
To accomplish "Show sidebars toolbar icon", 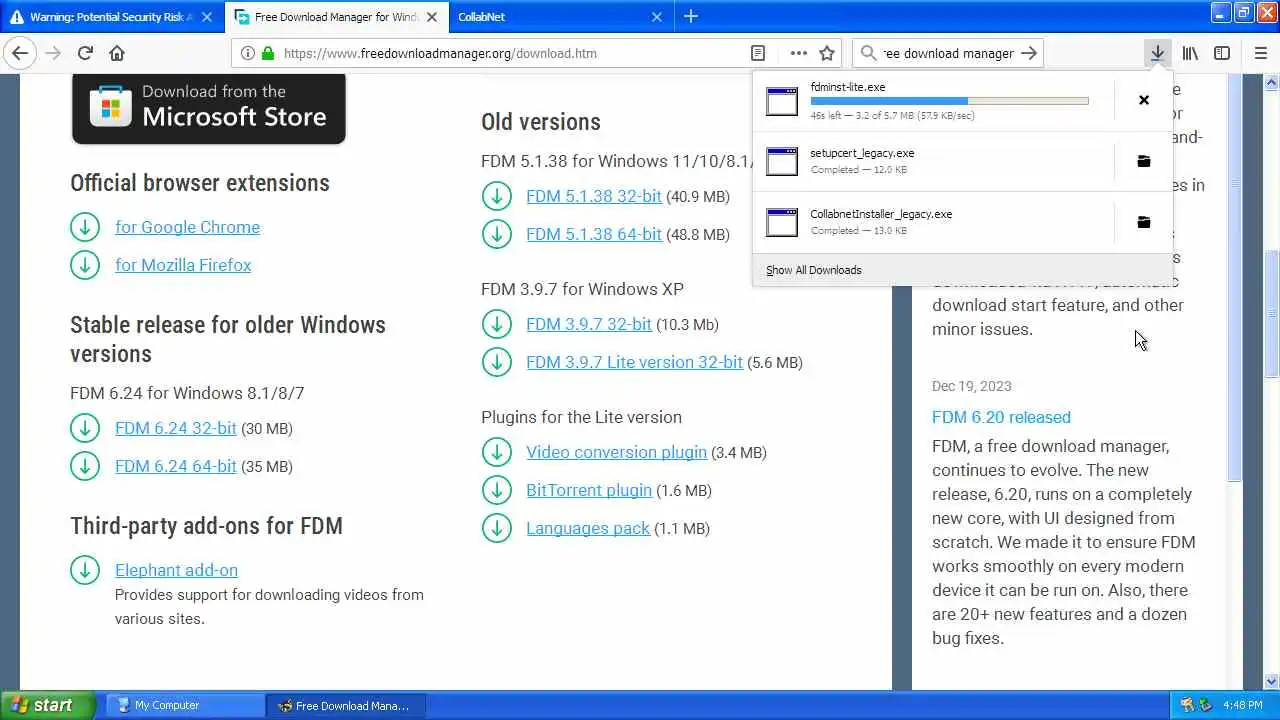I will point(1222,53).
